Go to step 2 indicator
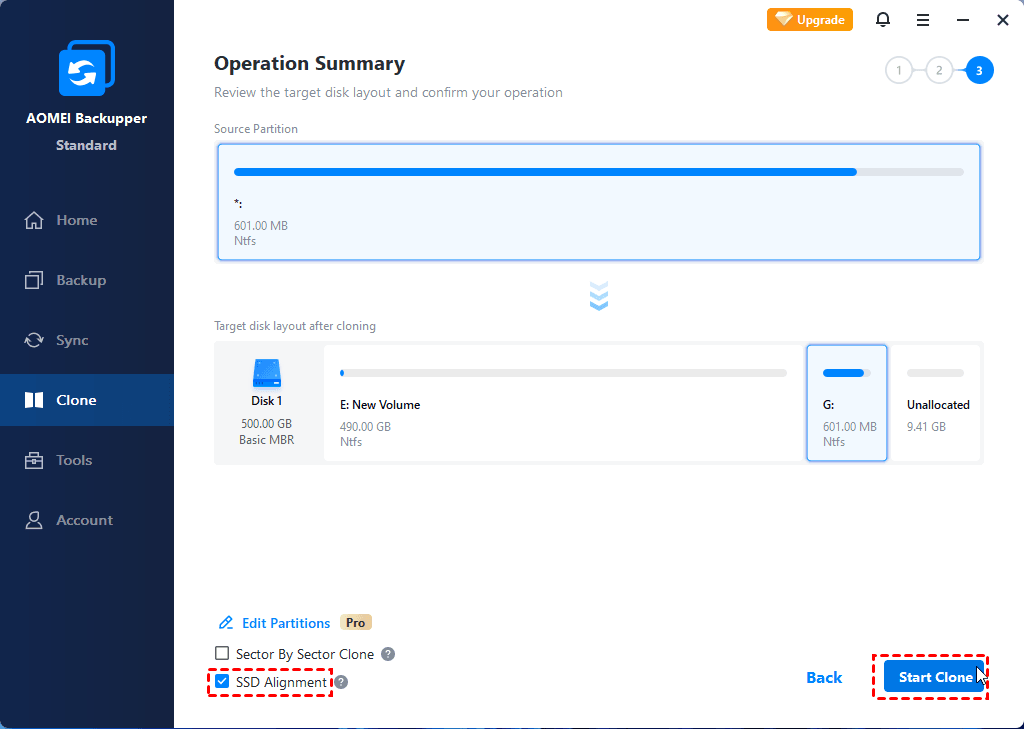 939,71
